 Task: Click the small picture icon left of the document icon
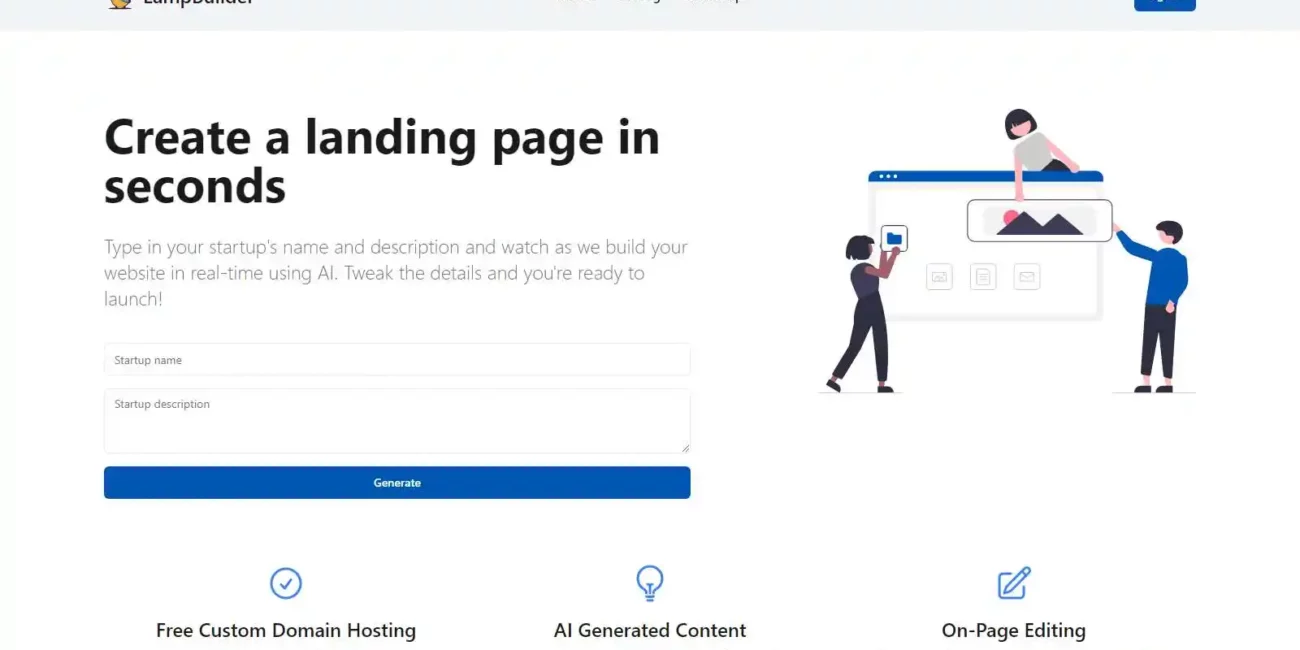point(939,277)
